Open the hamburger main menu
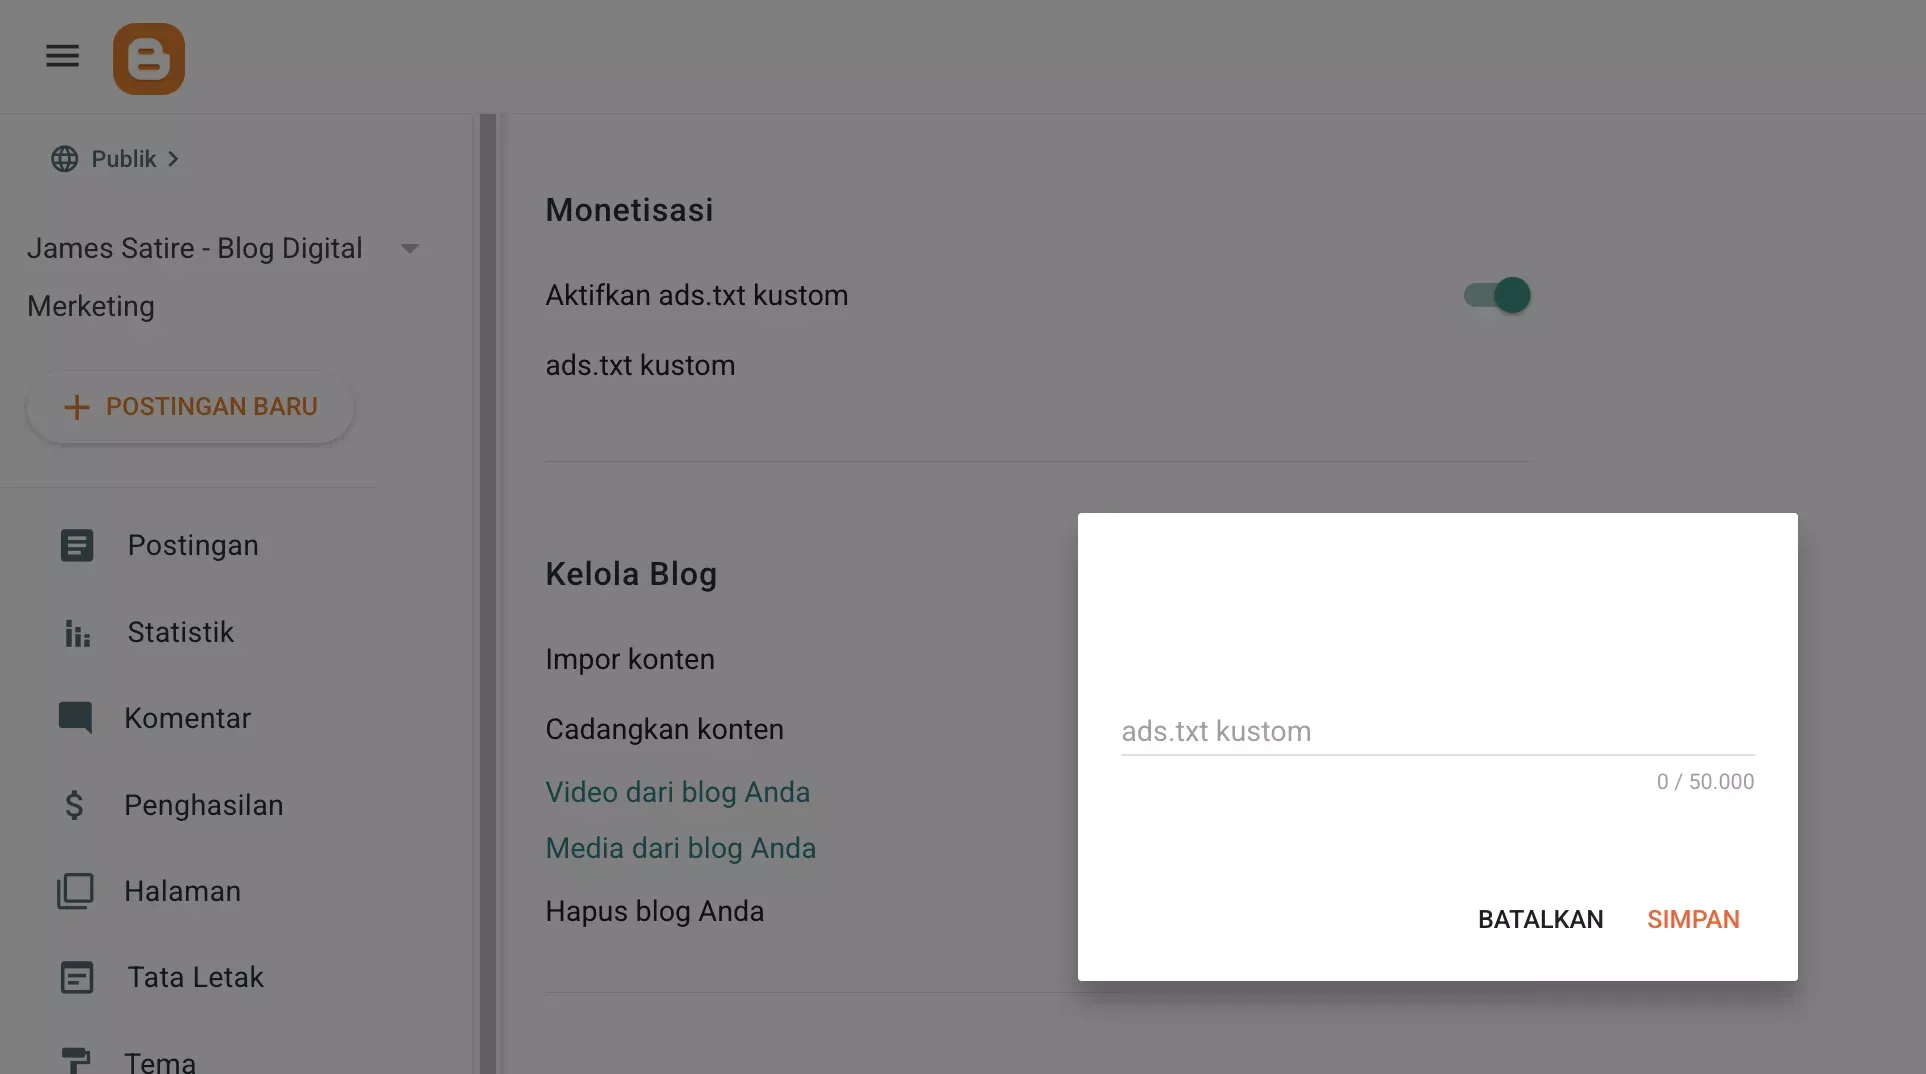 pyautogui.click(x=62, y=56)
